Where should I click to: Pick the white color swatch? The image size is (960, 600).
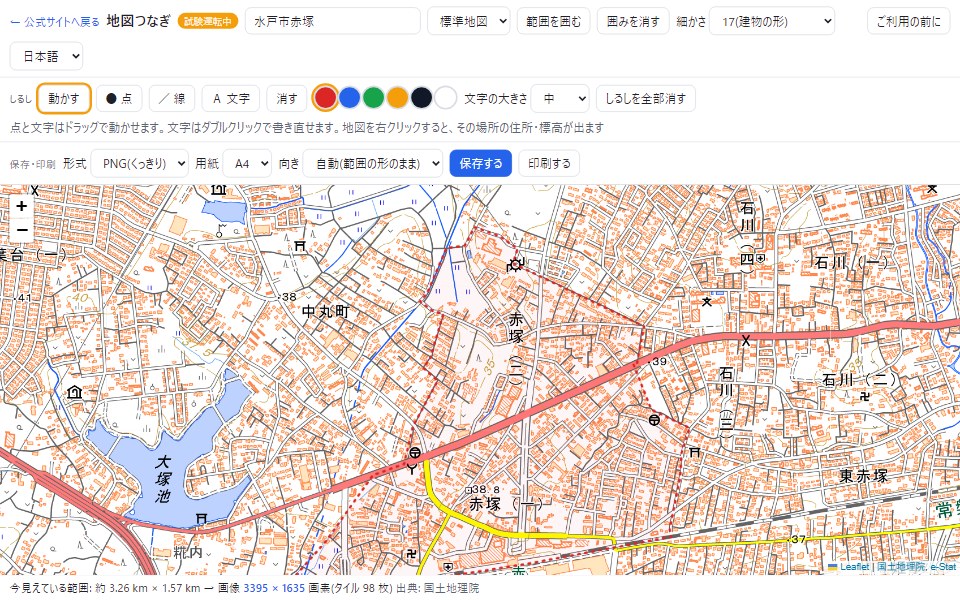[x=446, y=98]
